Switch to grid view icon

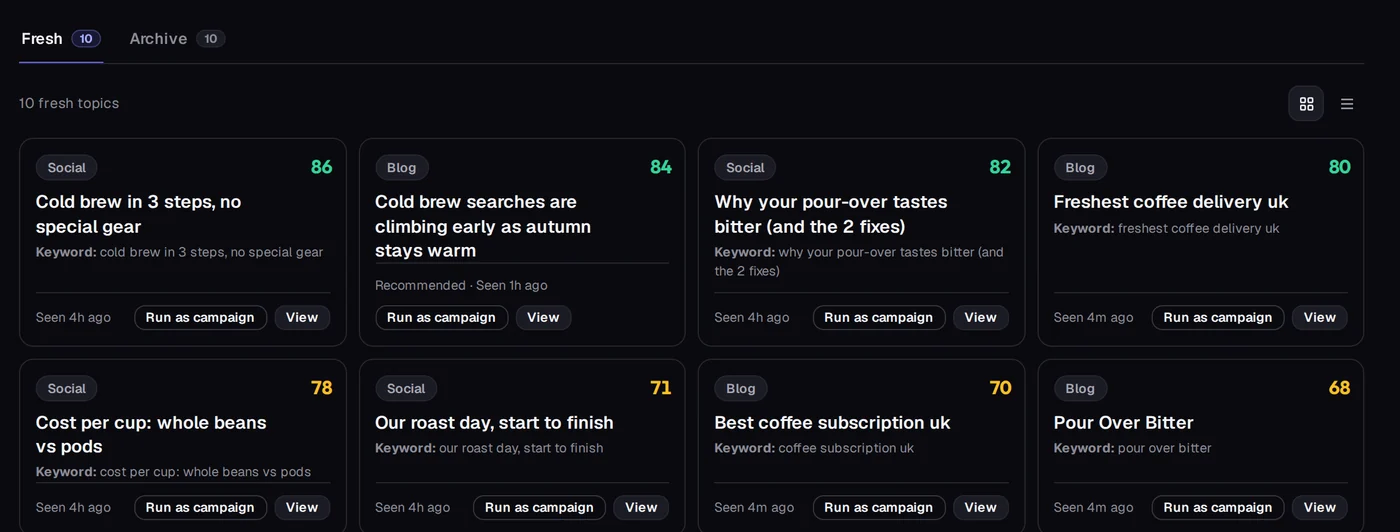1306,104
